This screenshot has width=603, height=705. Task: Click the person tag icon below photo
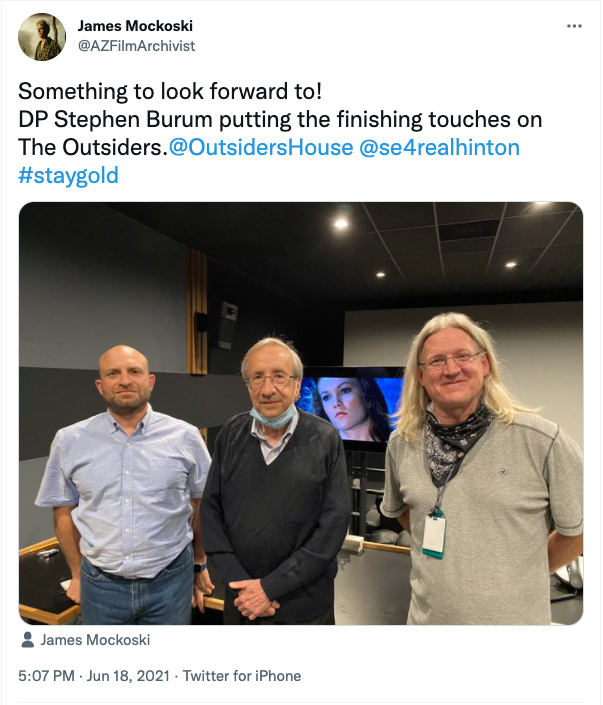coord(27,640)
